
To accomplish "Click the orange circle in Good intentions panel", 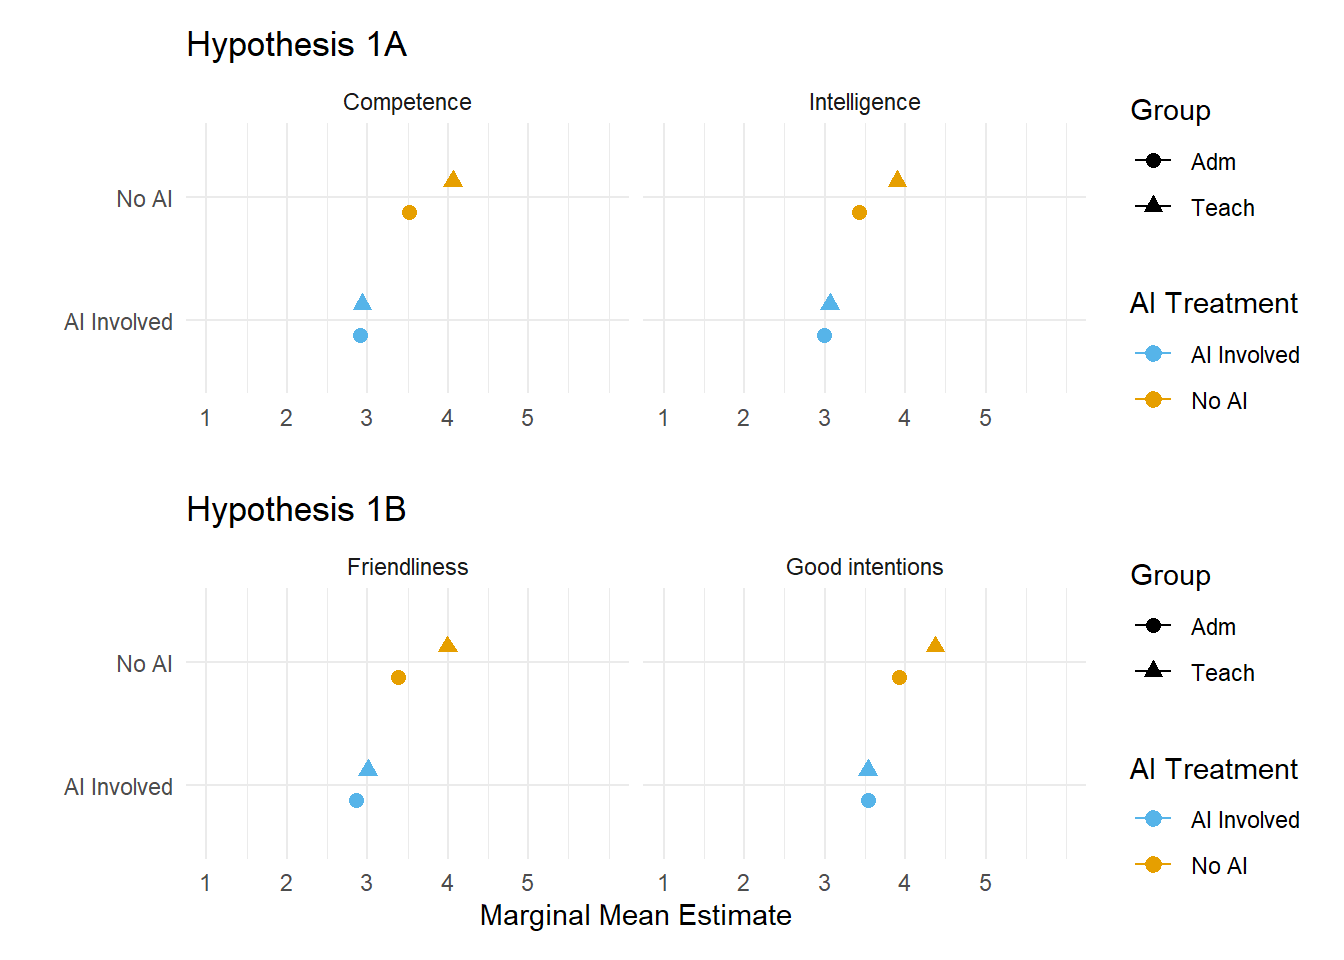I will (899, 677).
